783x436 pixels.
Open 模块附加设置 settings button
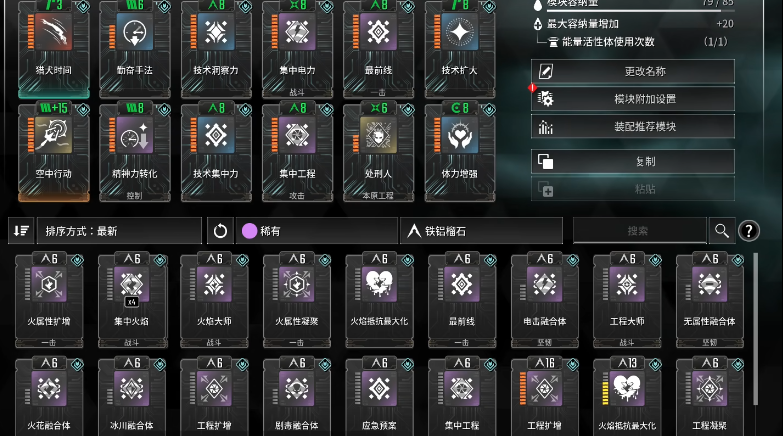tap(633, 99)
